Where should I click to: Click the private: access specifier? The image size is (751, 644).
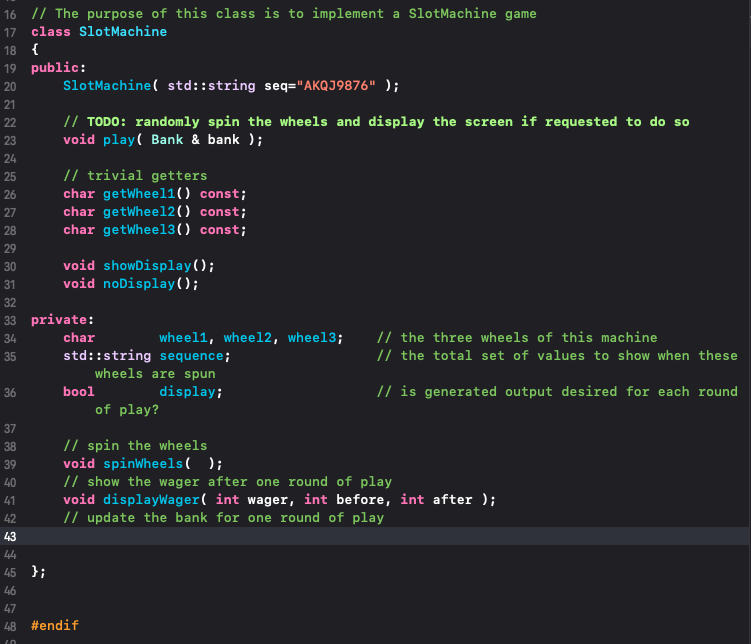tap(62, 320)
